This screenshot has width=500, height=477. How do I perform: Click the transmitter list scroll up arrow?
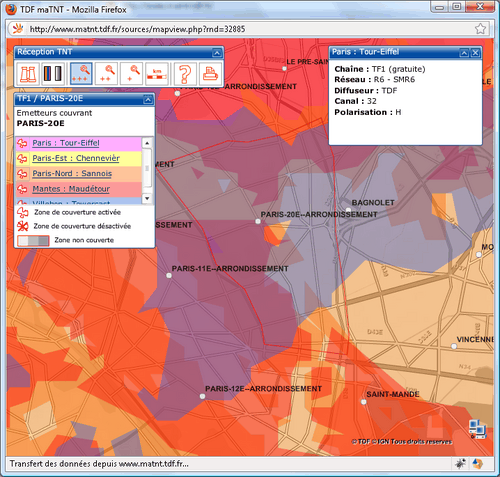coord(147,143)
